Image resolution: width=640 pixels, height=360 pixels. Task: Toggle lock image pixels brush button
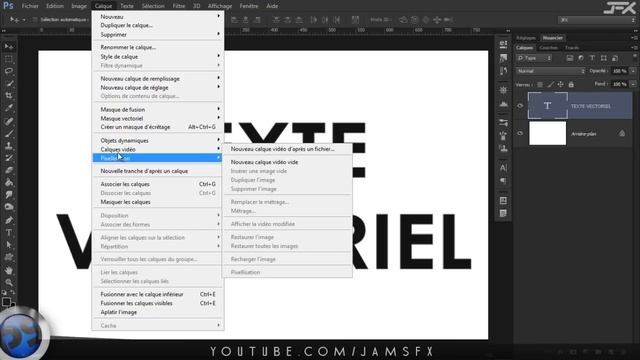click(550, 84)
